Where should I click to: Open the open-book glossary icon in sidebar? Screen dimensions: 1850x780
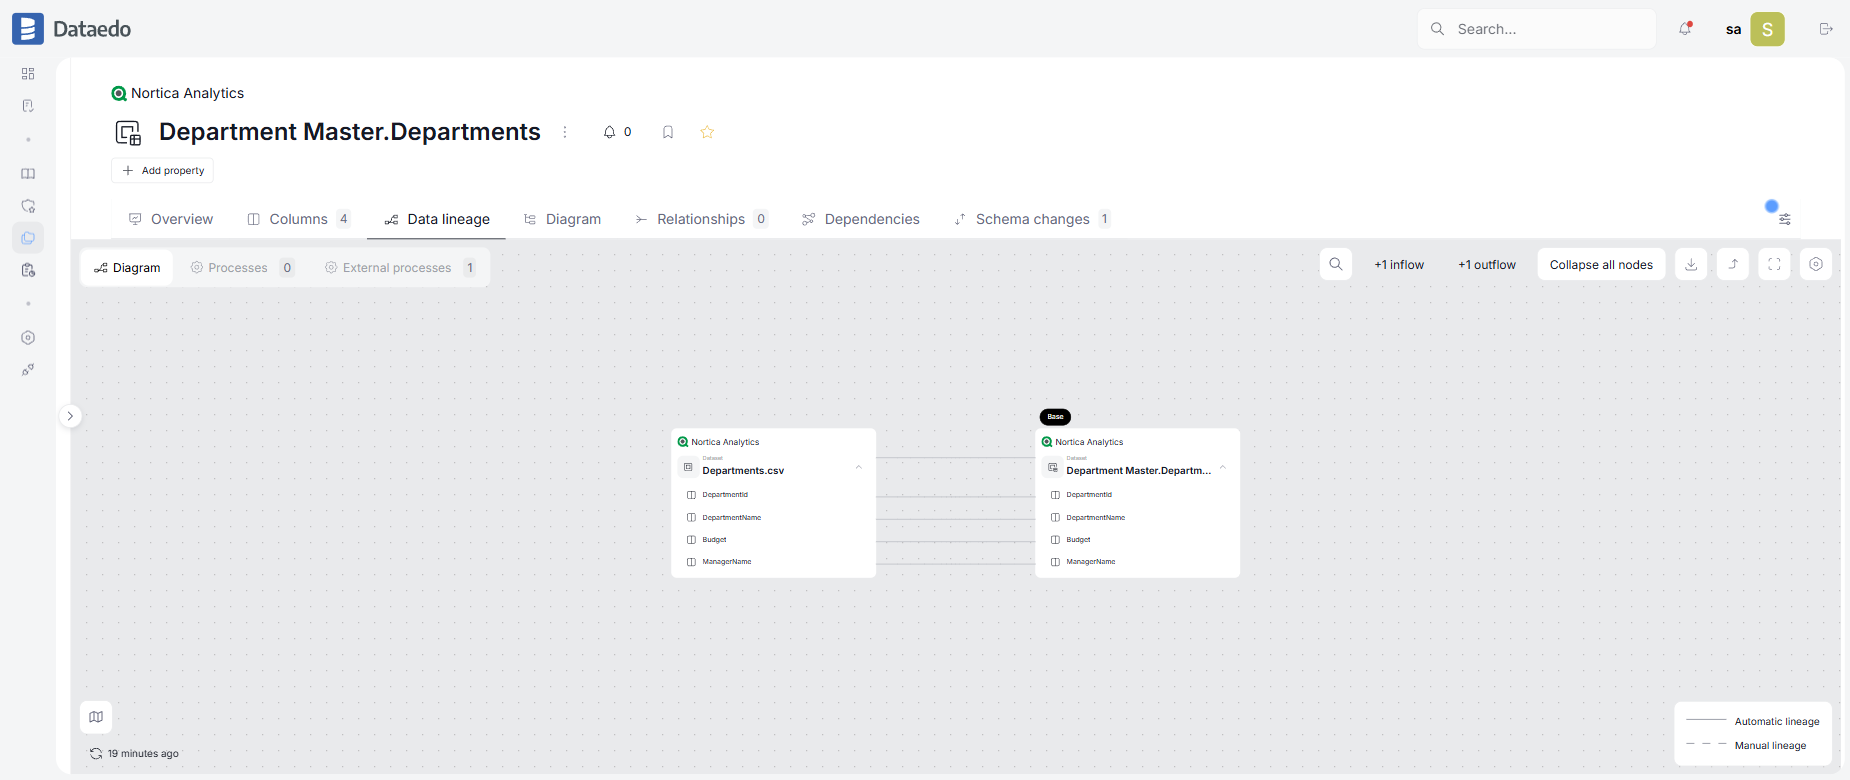(28, 174)
